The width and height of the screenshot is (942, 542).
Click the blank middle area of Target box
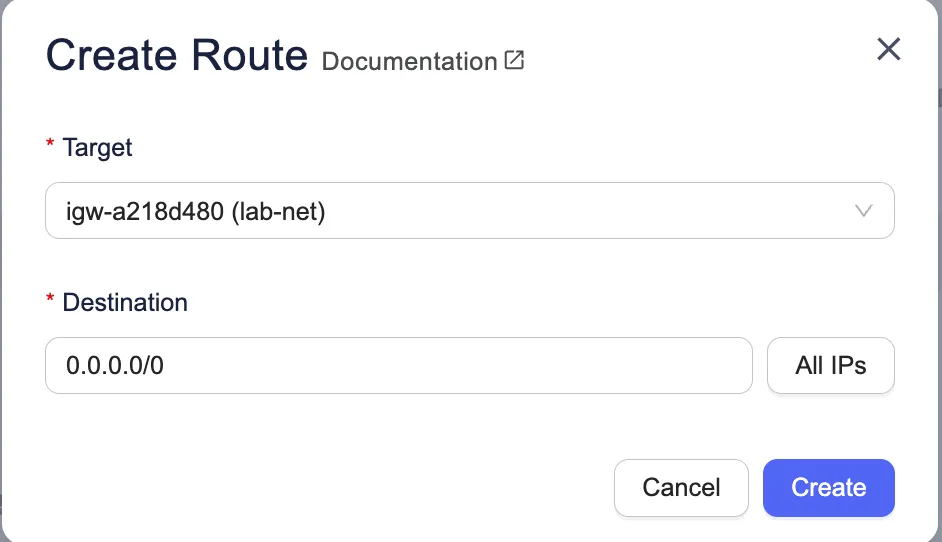580,211
